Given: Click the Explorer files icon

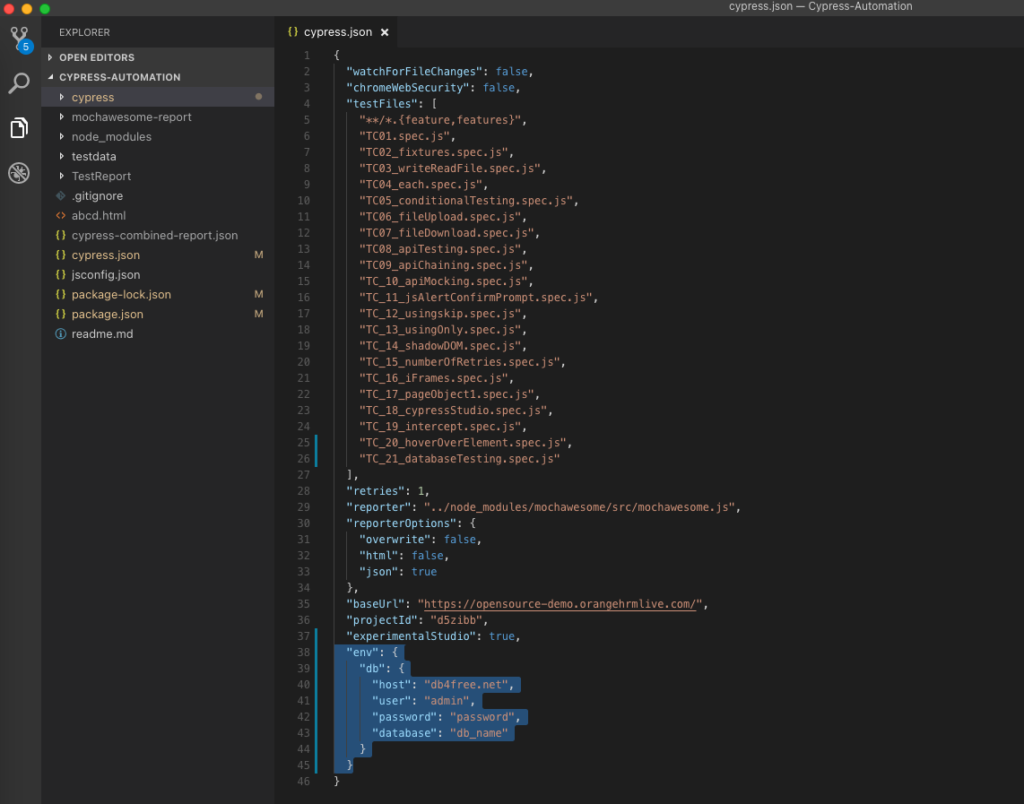Looking at the screenshot, I should tap(19, 128).
